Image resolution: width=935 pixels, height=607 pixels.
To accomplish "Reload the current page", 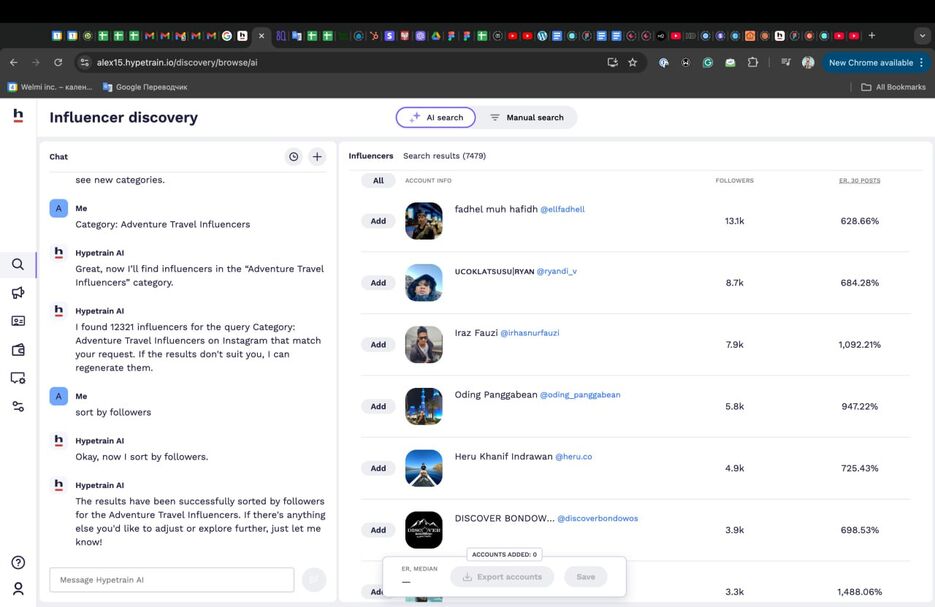I will 58,63.
